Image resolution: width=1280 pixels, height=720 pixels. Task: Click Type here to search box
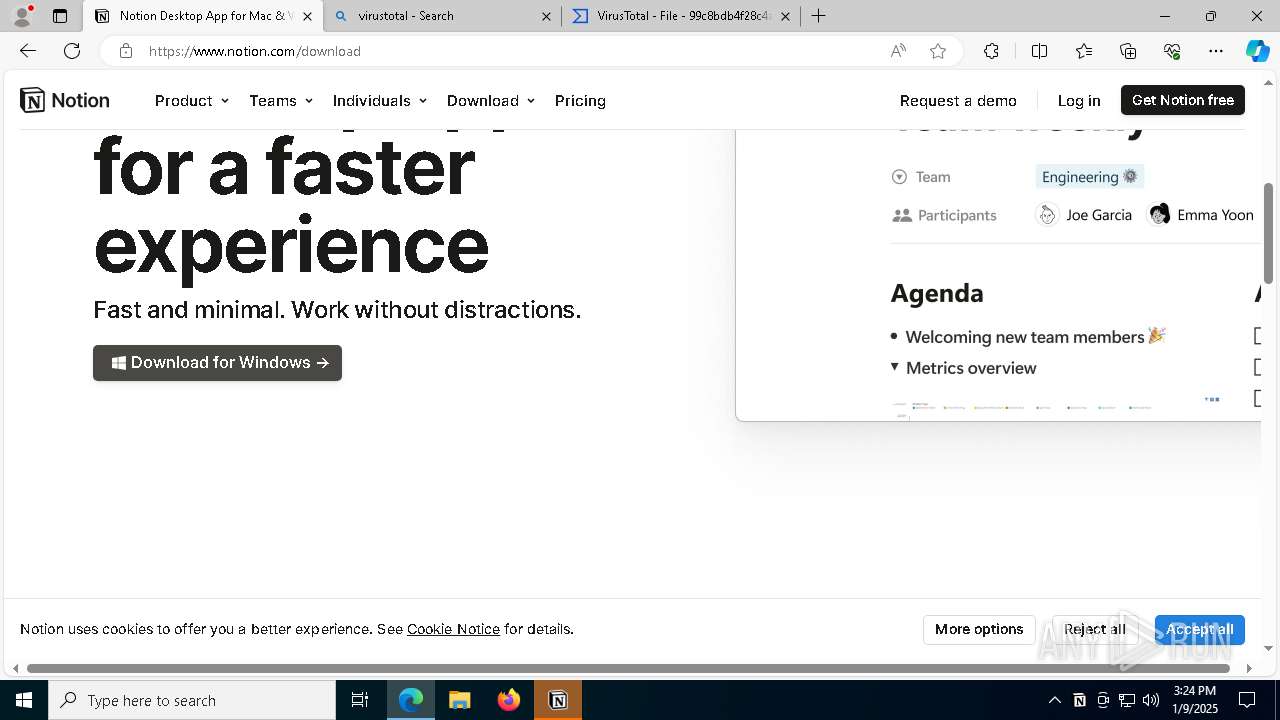point(192,700)
